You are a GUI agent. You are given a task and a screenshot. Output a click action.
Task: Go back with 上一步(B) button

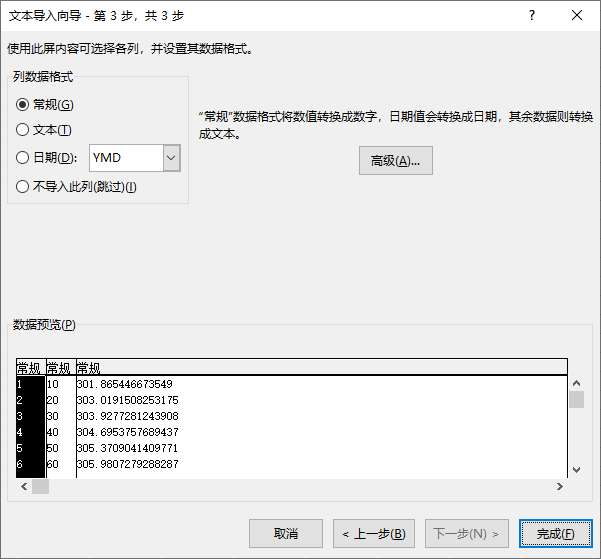pos(374,533)
